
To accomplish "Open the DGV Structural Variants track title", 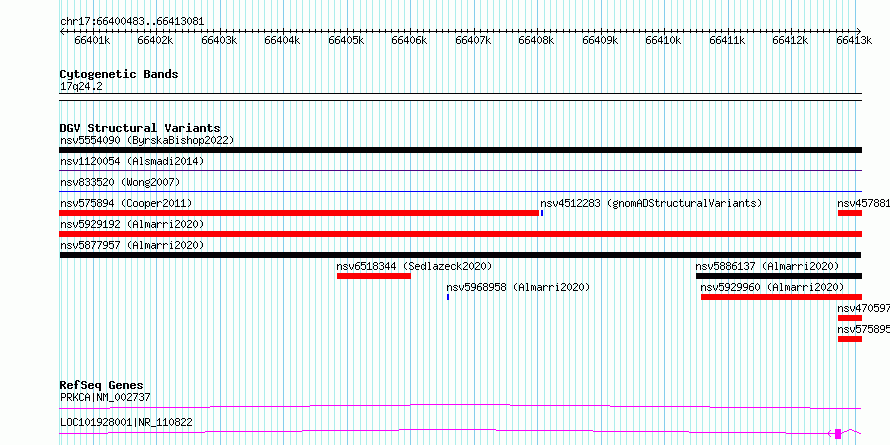I will [x=140, y=128].
